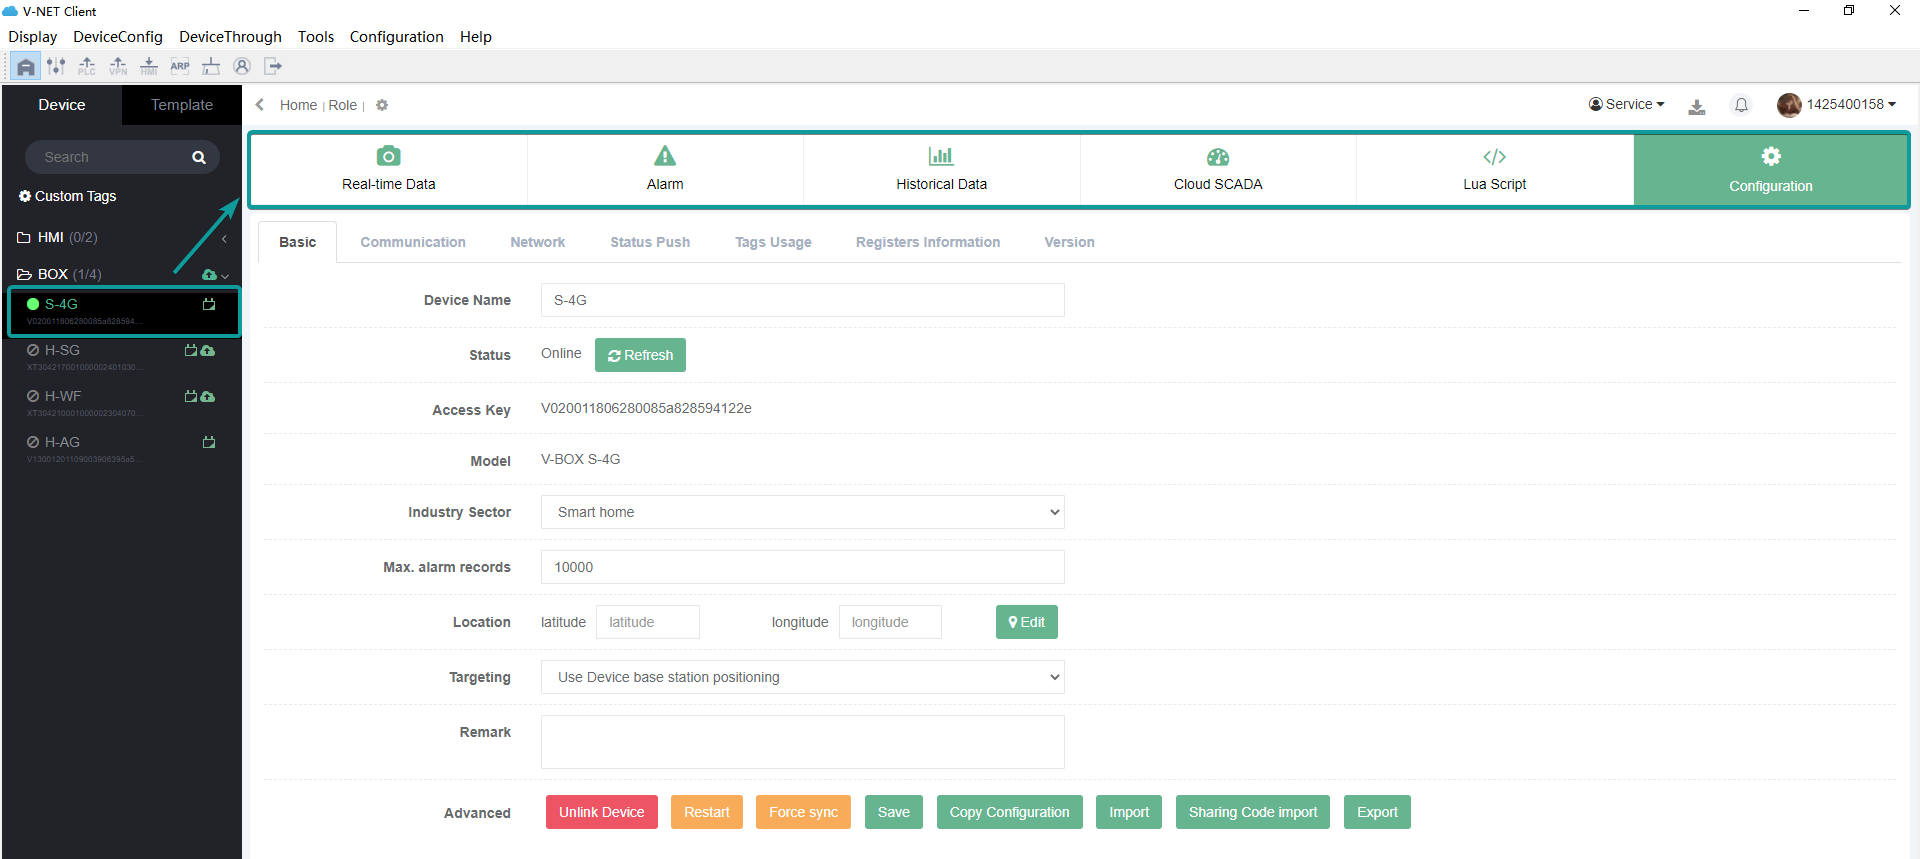Click the search magnifier icon

199,157
